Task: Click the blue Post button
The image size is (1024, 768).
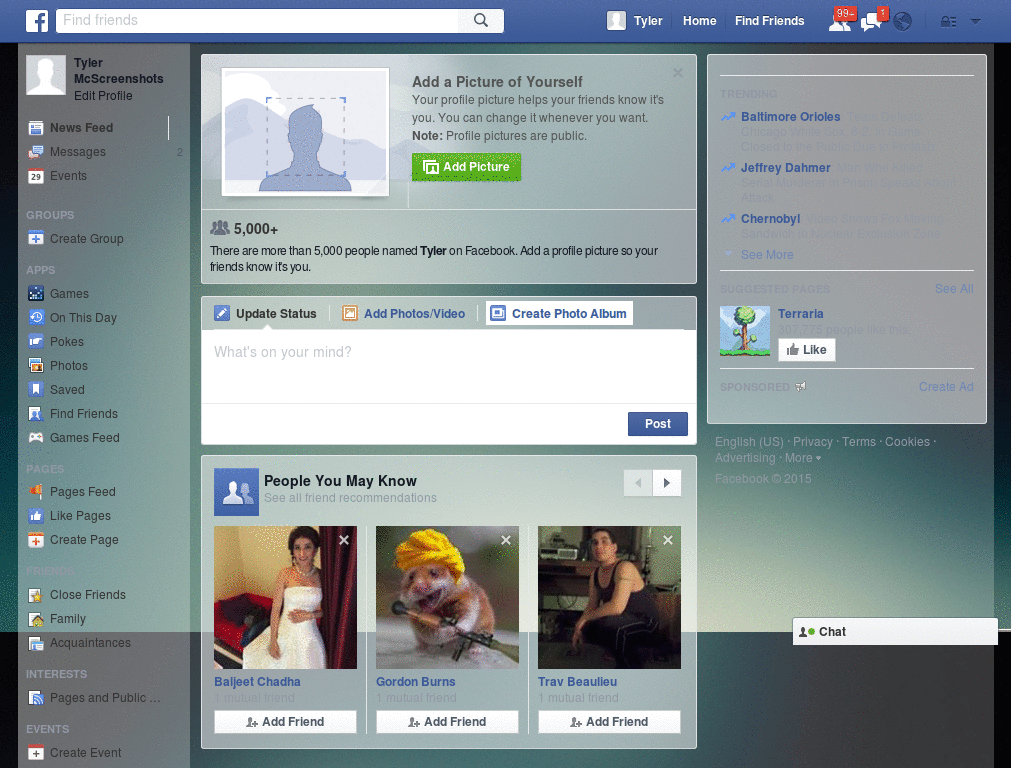Action: pos(658,424)
